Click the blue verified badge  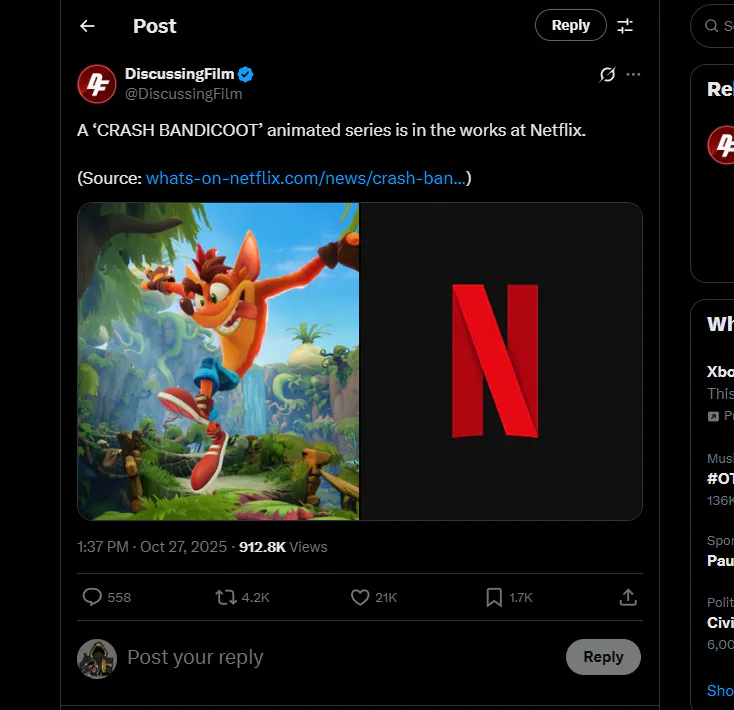click(x=245, y=74)
